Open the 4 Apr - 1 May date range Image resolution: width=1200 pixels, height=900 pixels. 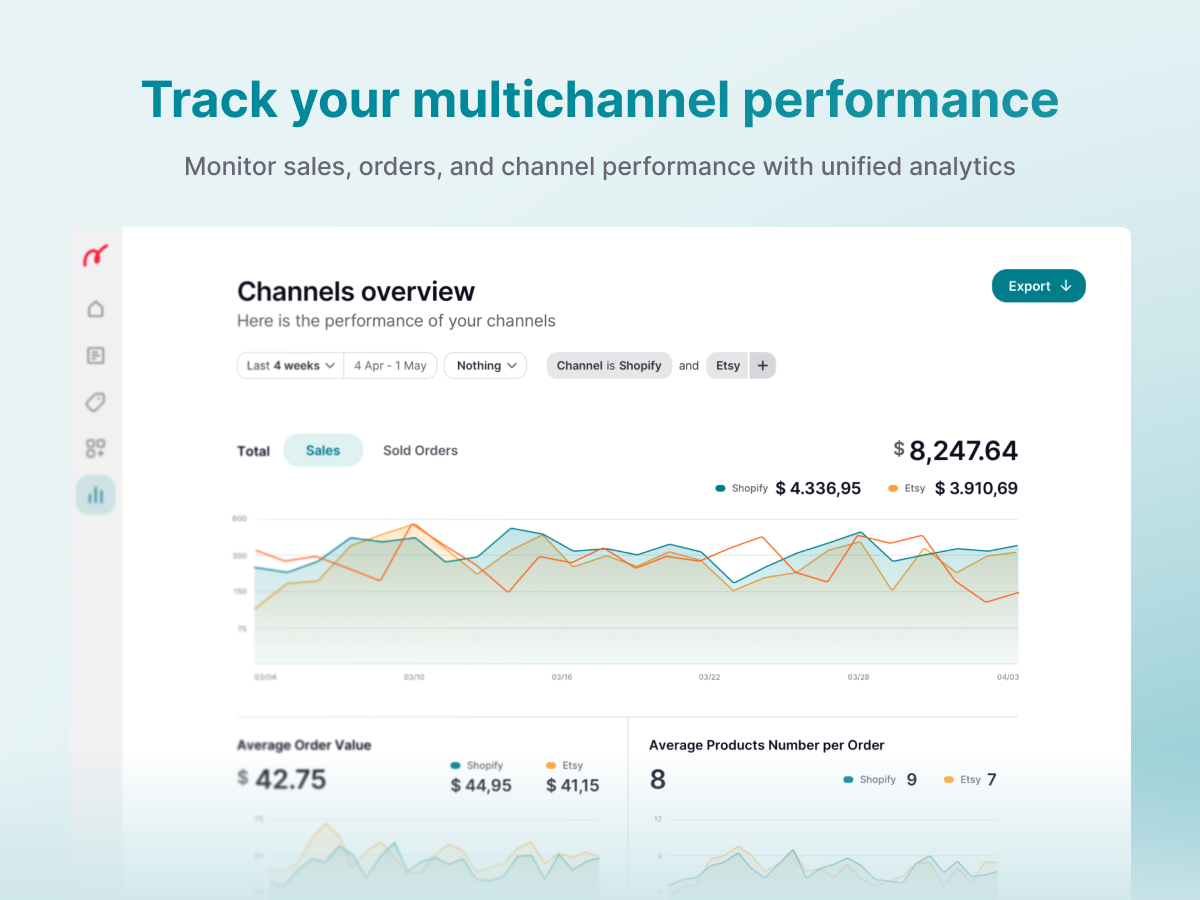coord(390,366)
